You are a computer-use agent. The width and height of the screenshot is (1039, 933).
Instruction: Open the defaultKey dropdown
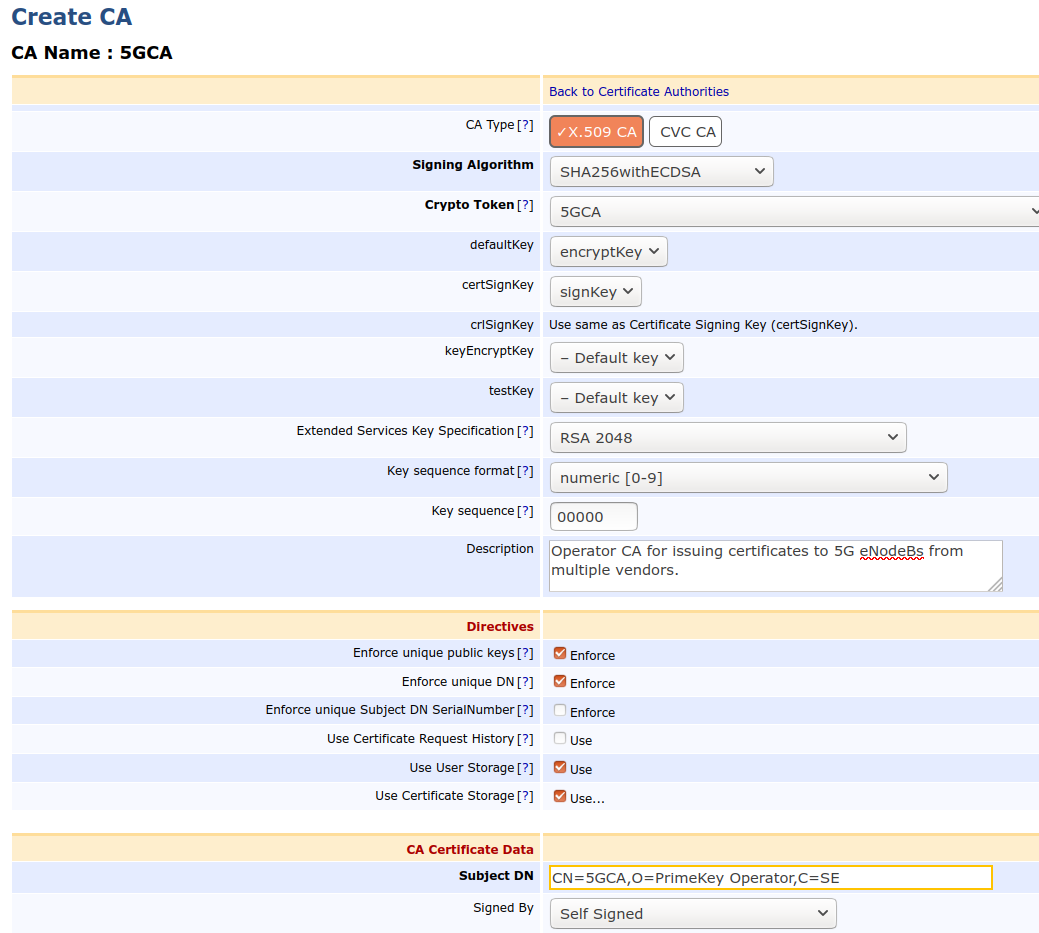(x=608, y=251)
